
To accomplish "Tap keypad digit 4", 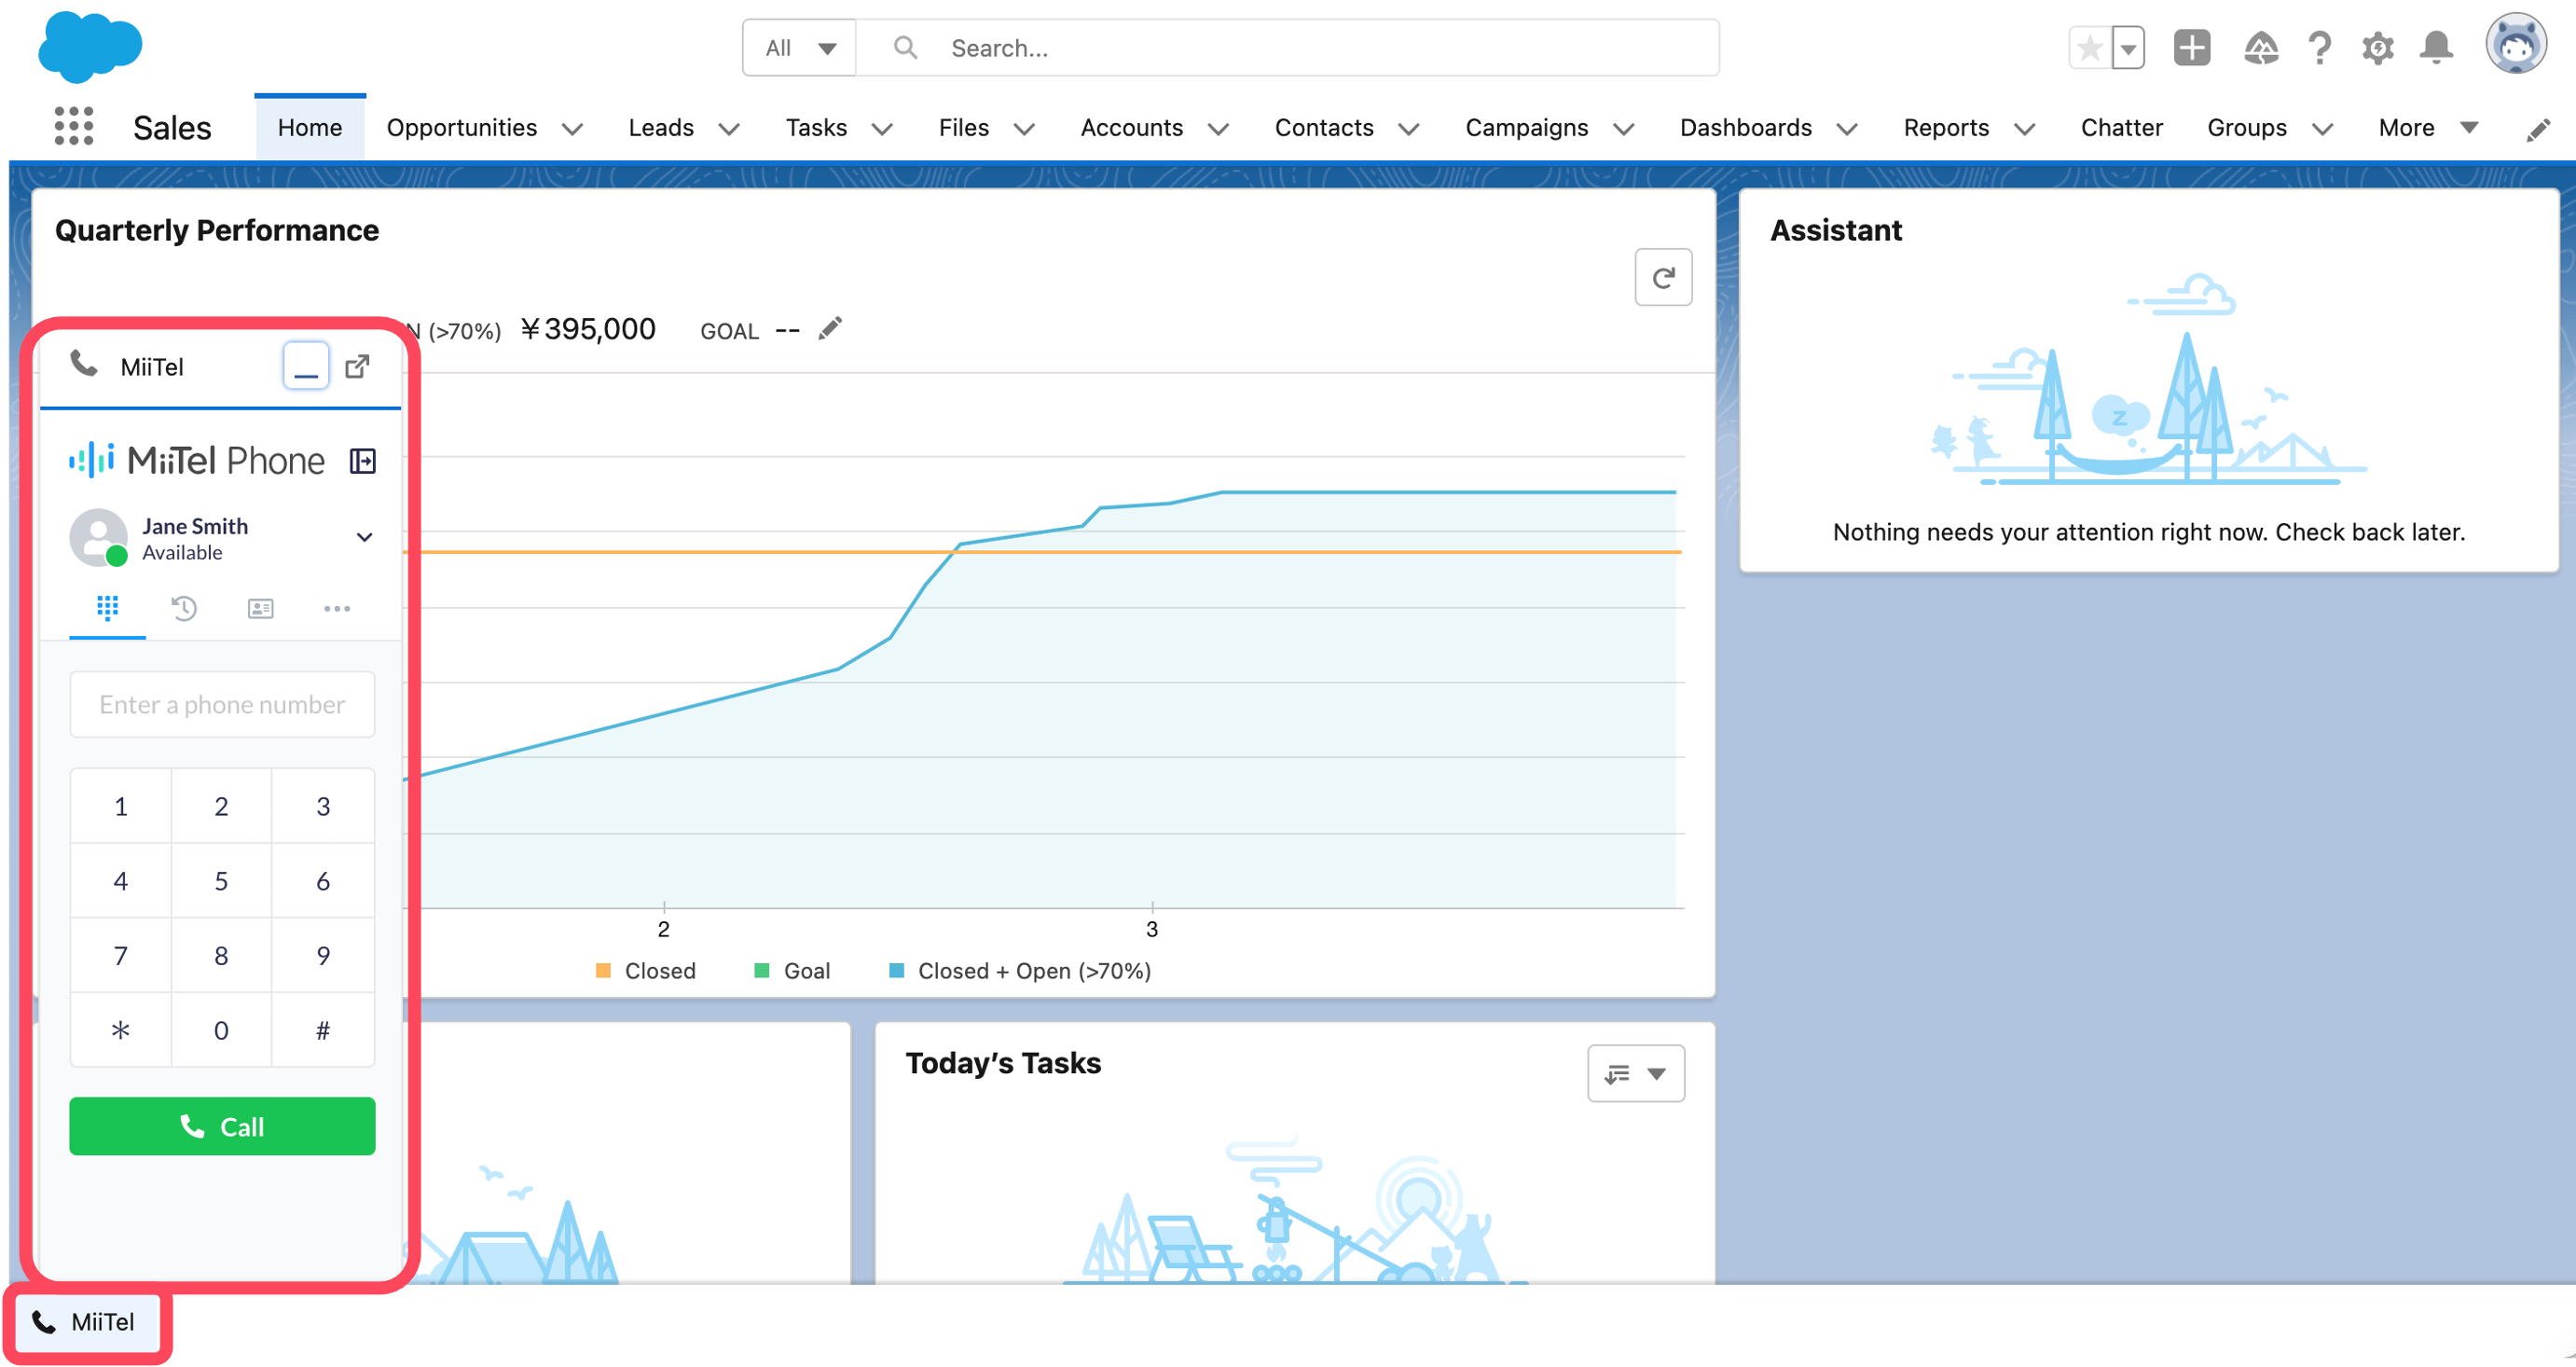I will 121,881.
